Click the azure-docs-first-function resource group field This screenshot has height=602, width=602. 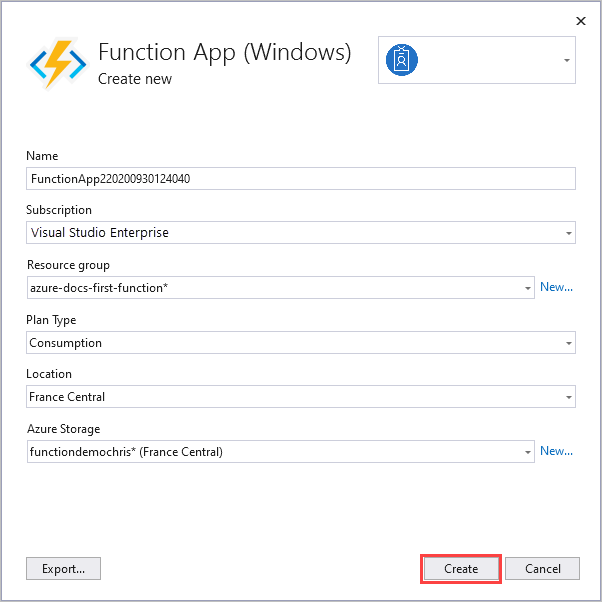click(x=281, y=288)
